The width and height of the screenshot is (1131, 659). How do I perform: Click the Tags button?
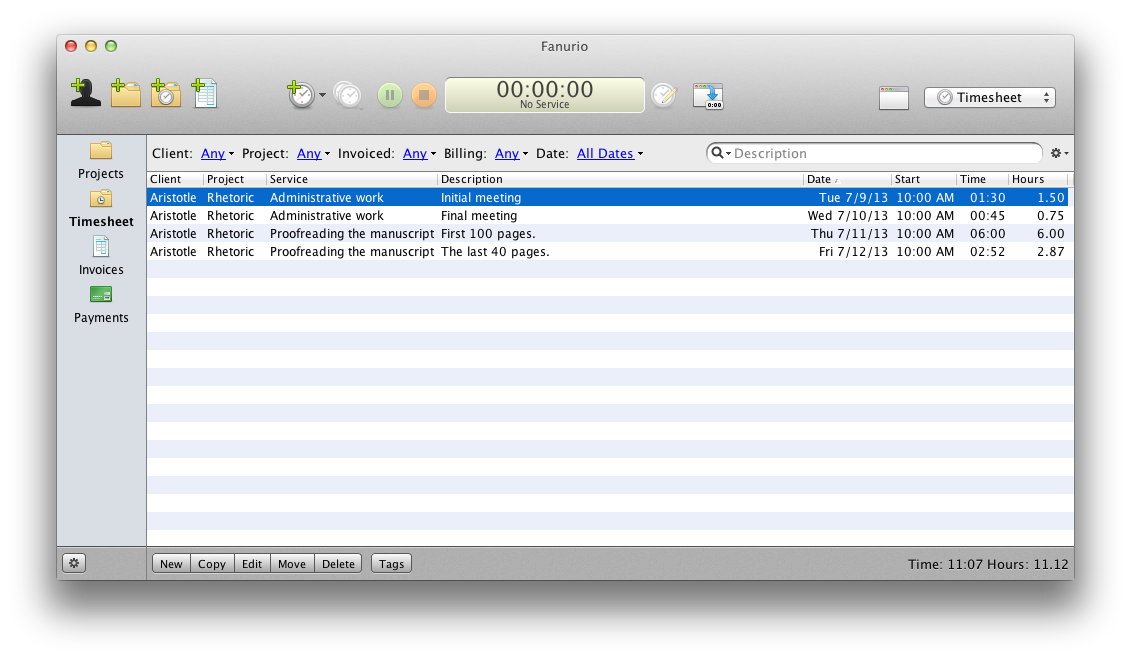coord(392,564)
